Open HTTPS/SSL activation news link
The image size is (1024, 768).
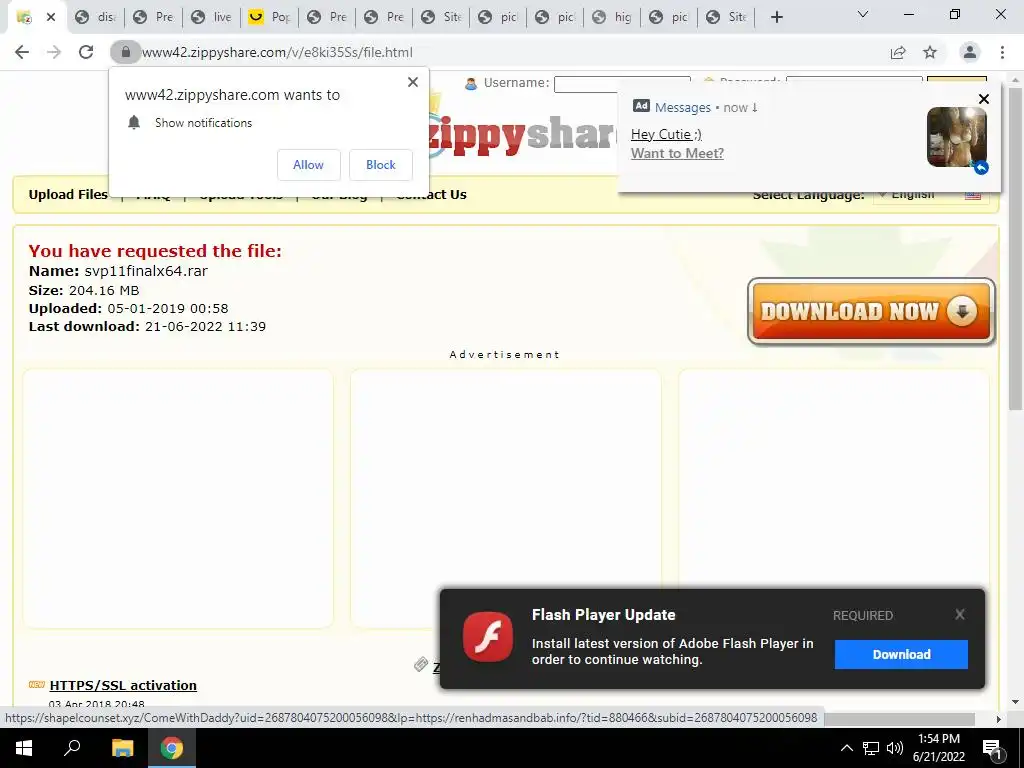123,685
